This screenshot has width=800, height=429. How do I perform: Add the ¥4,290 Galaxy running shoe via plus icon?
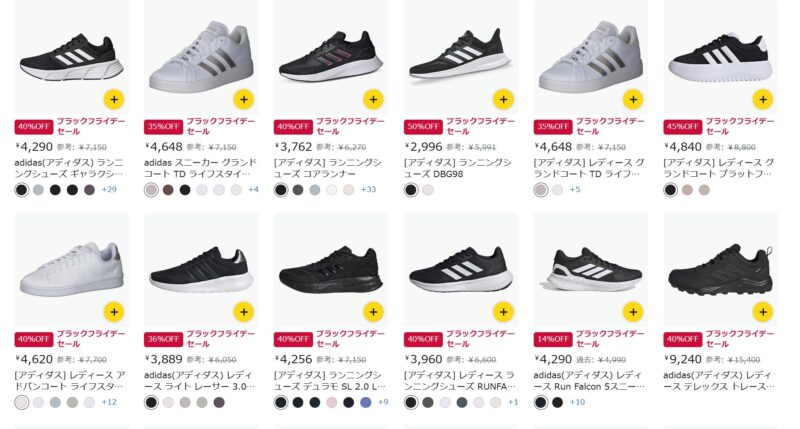coord(114,99)
